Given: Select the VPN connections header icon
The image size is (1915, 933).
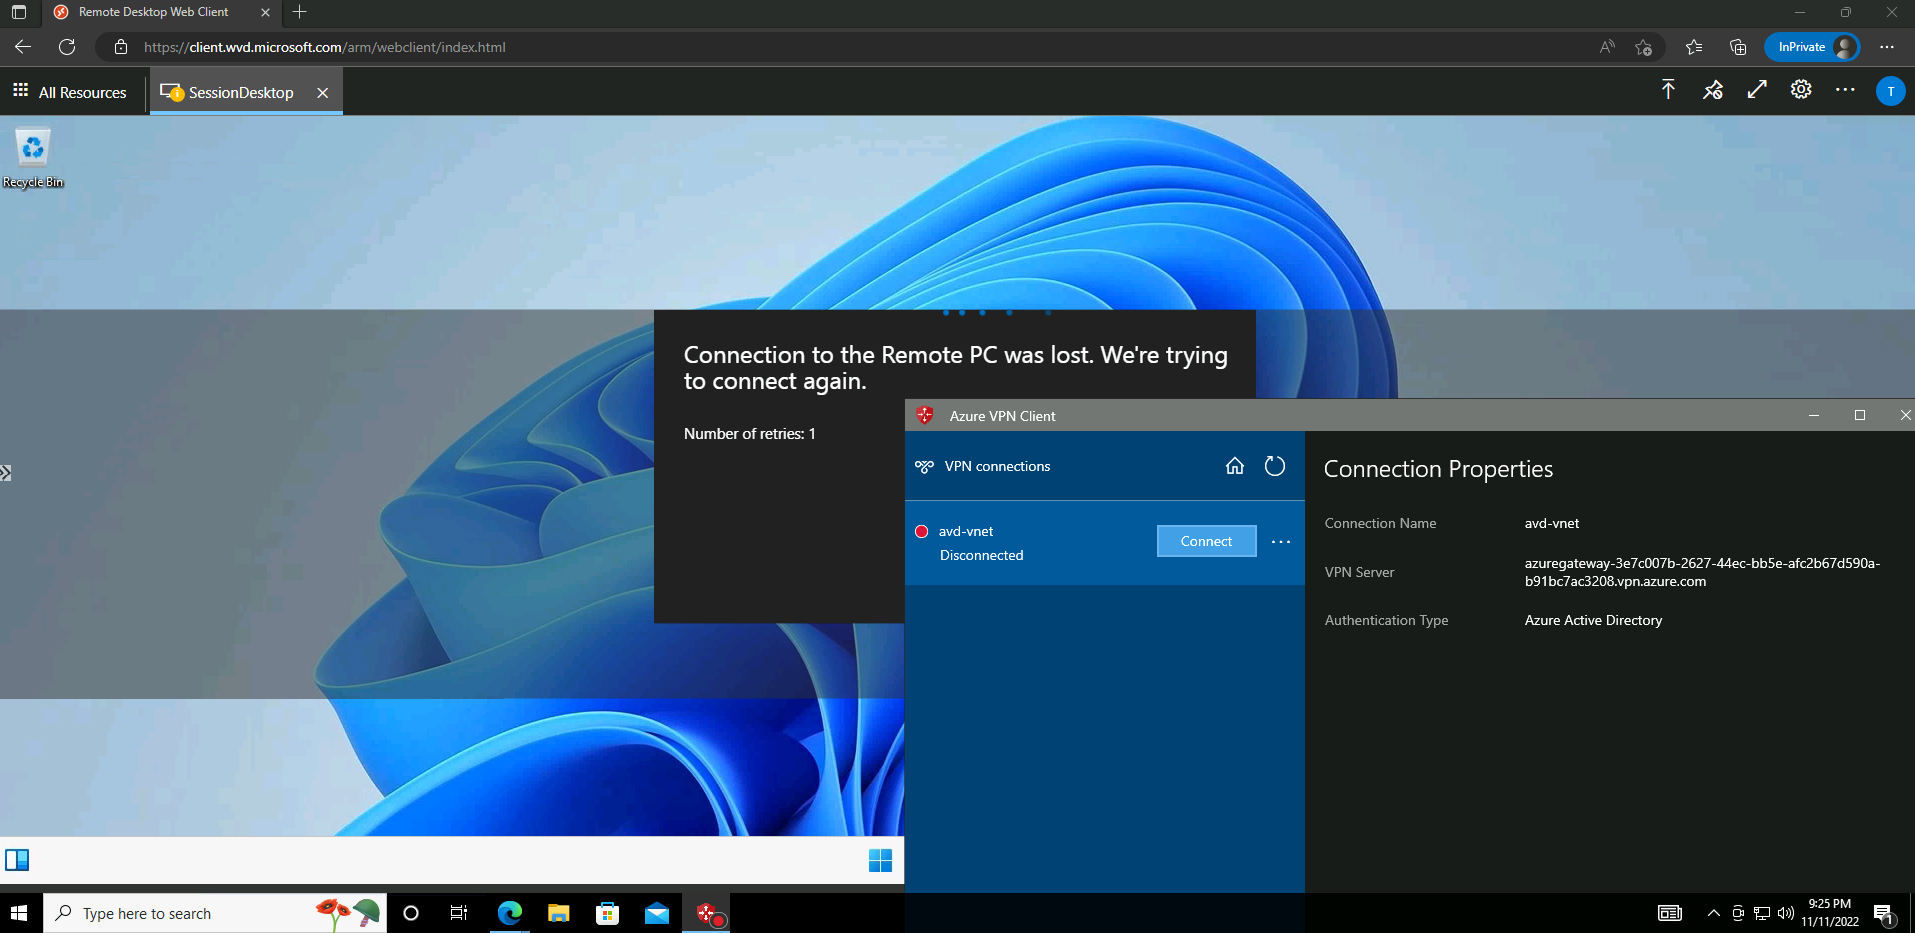Looking at the screenshot, I should click(925, 467).
